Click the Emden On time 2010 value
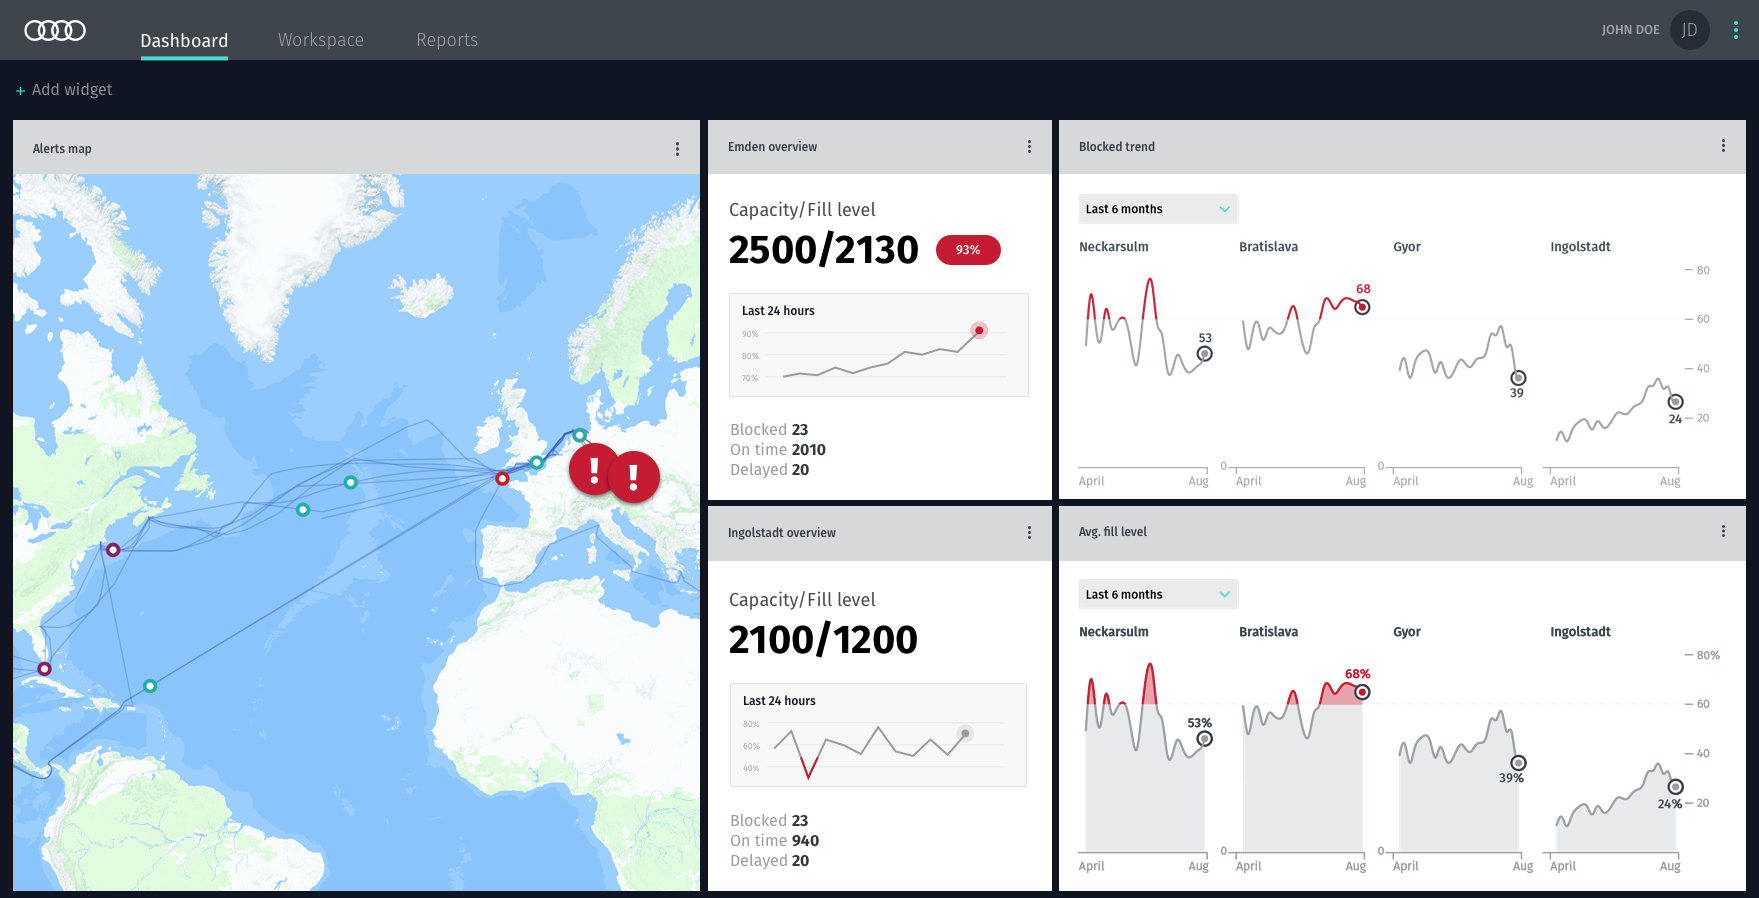The image size is (1759, 898). click(808, 450)
